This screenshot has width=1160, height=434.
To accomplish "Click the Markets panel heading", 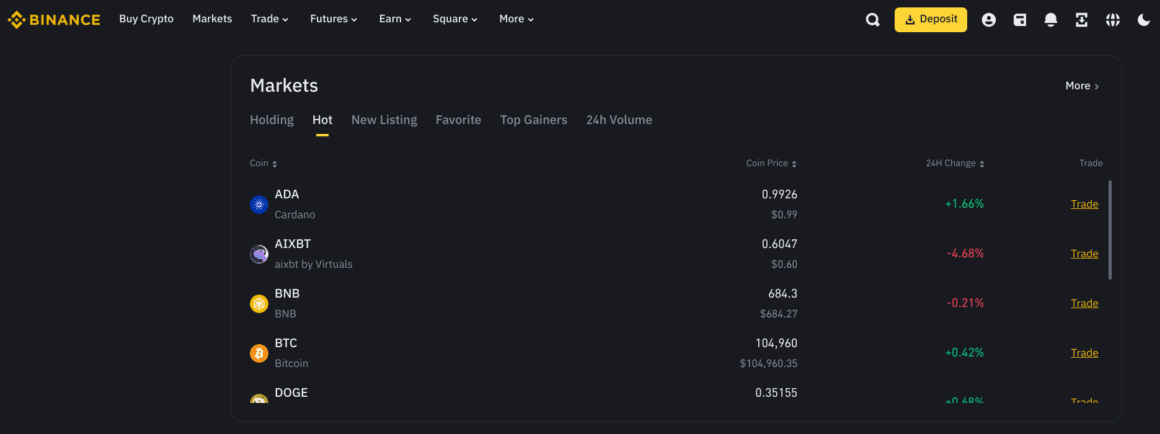I will [x=284, y=86].
